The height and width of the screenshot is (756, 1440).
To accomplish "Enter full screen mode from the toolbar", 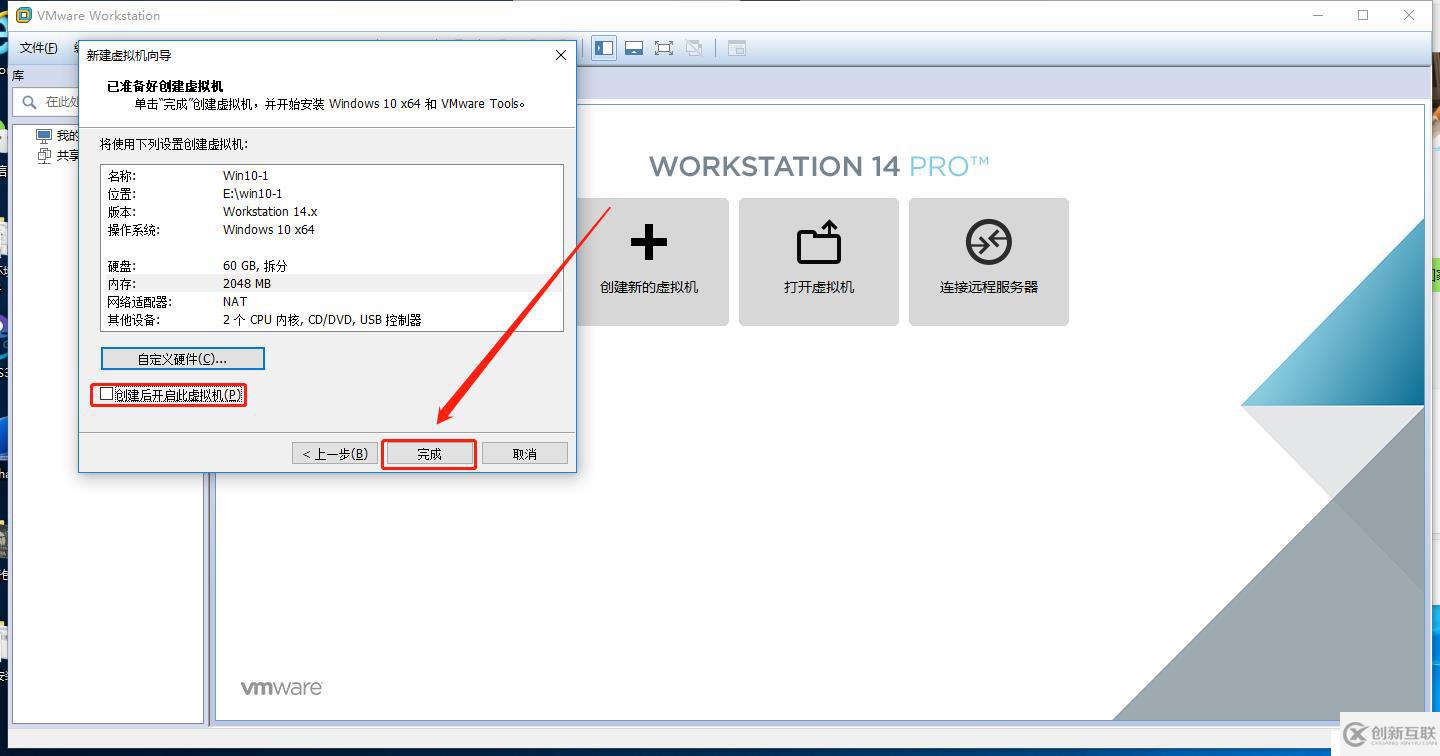I will (663, 47).
